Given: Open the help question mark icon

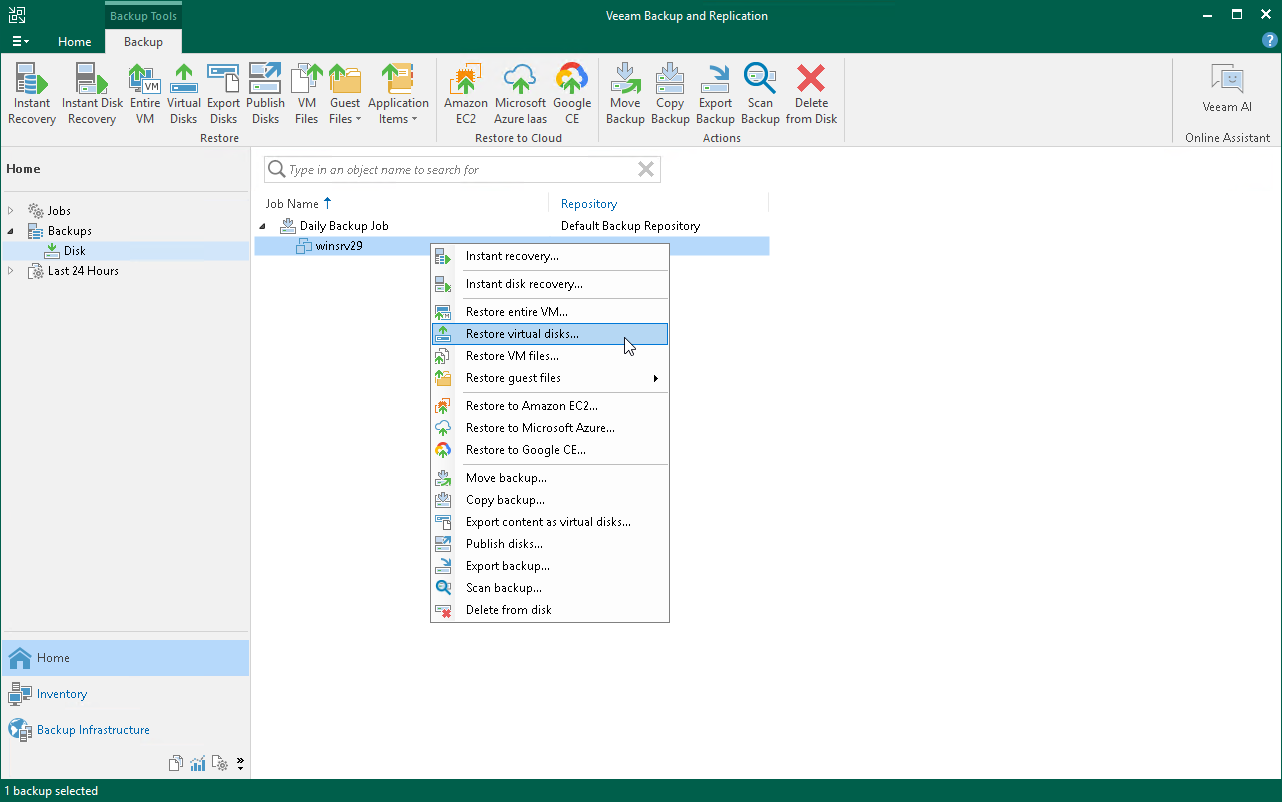Looking at the screenshot, I should (x=1270, y=41).
